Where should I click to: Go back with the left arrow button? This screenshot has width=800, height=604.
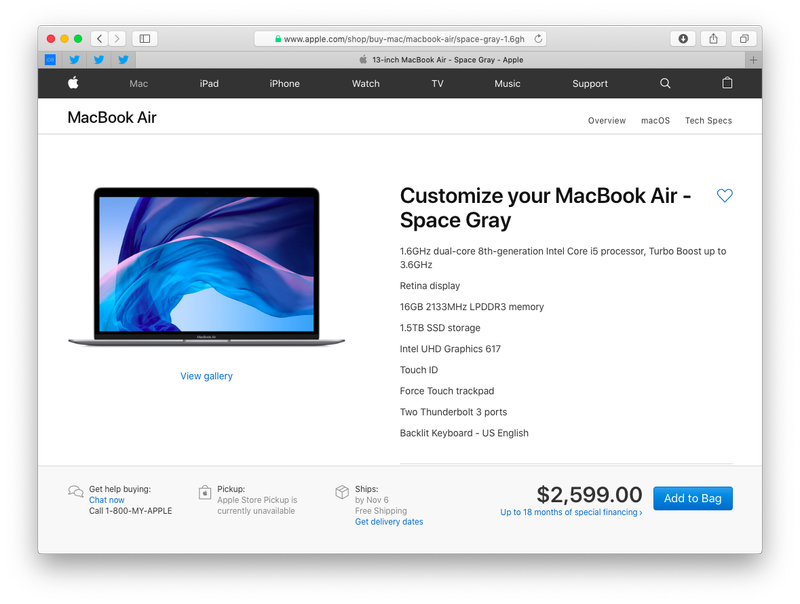tap(99, 39)
